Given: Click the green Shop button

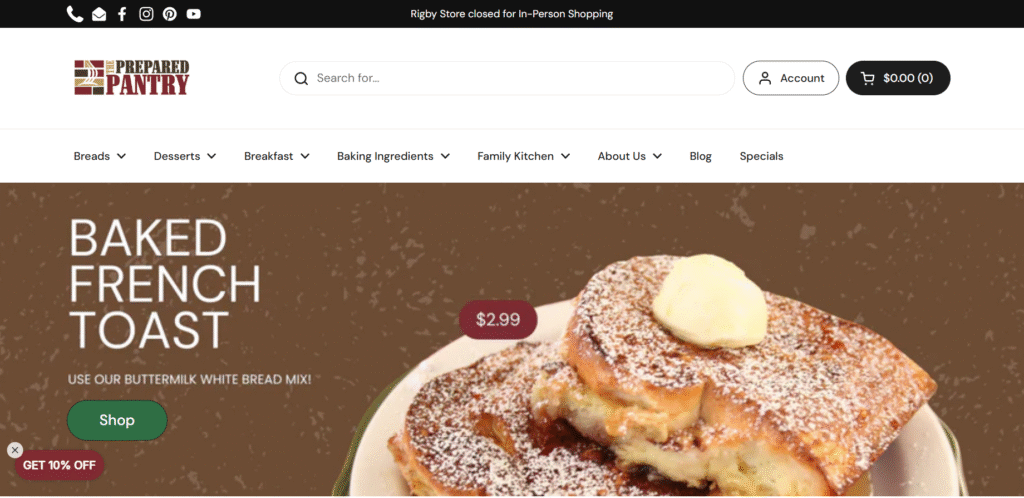Looking at the screenshot, I should pyautogui.click(x=117, y=420).
